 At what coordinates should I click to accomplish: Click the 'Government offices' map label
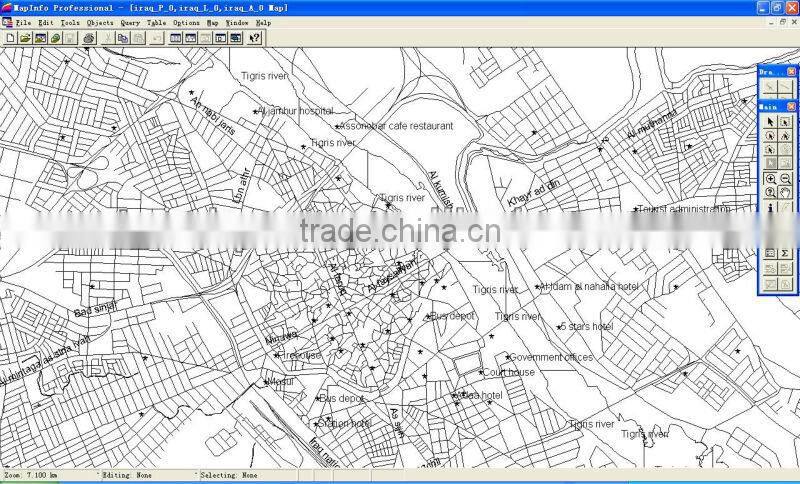tap(552, 357)
